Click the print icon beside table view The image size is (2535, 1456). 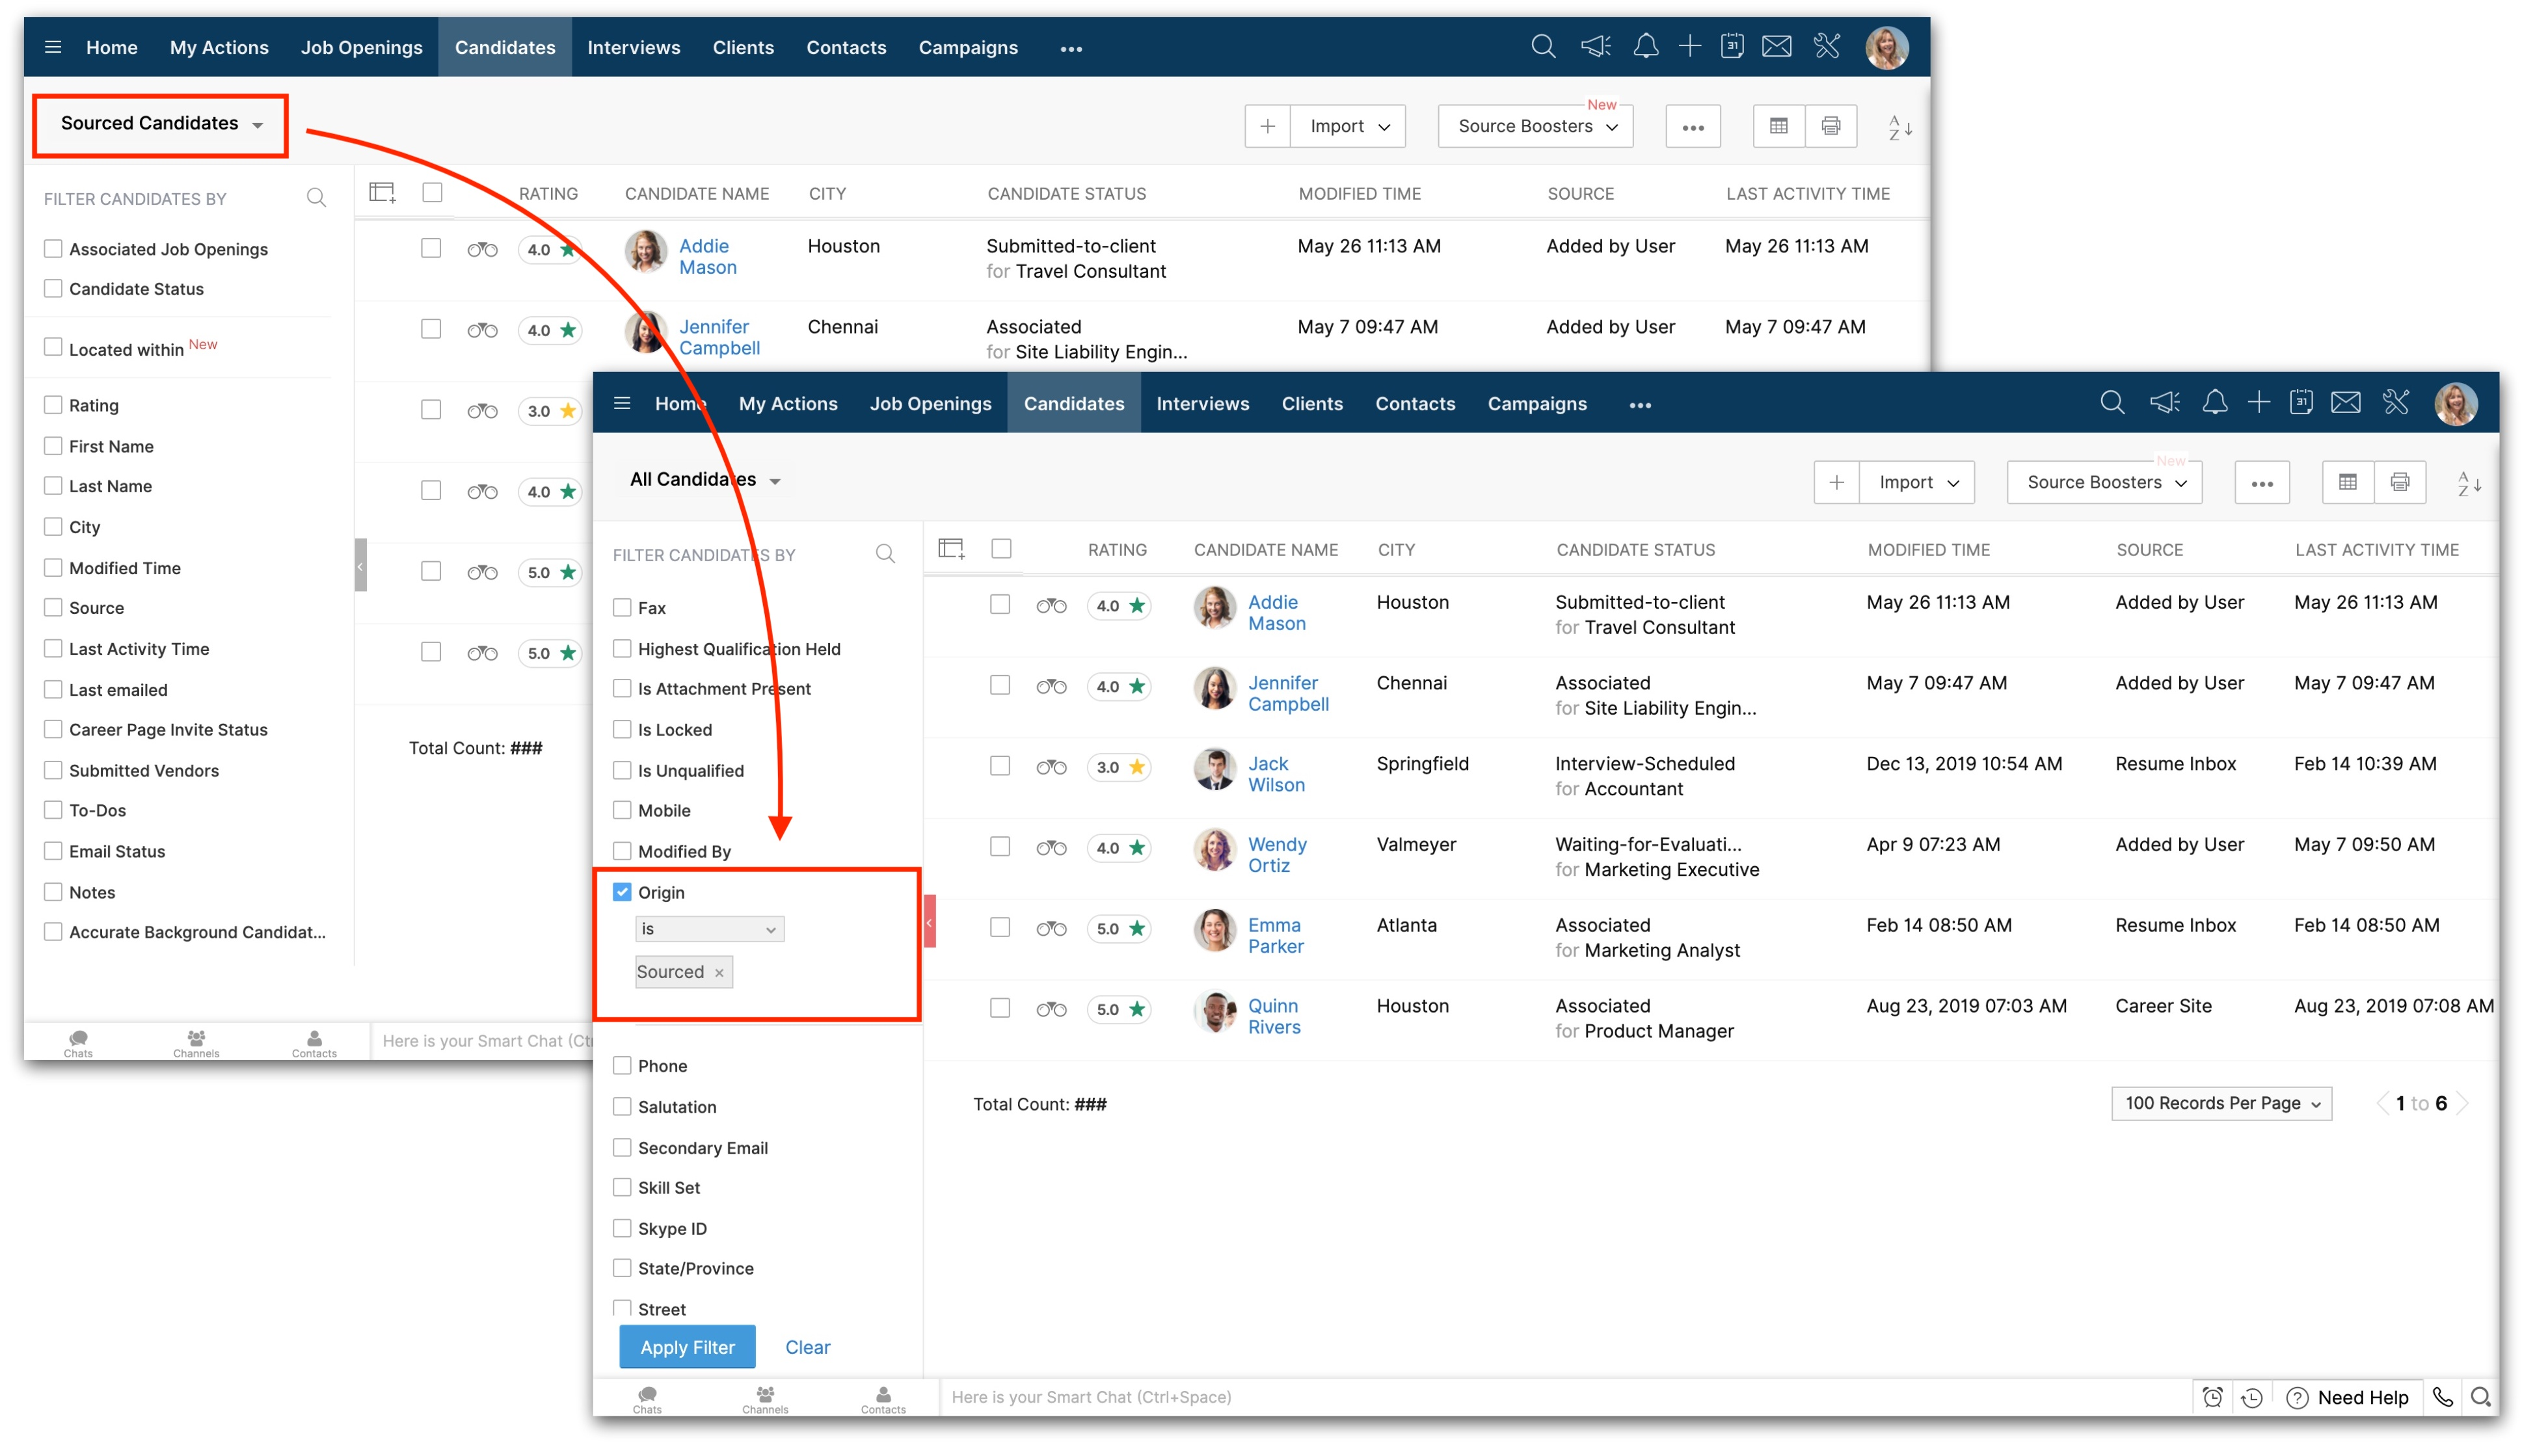(2399, 483)
